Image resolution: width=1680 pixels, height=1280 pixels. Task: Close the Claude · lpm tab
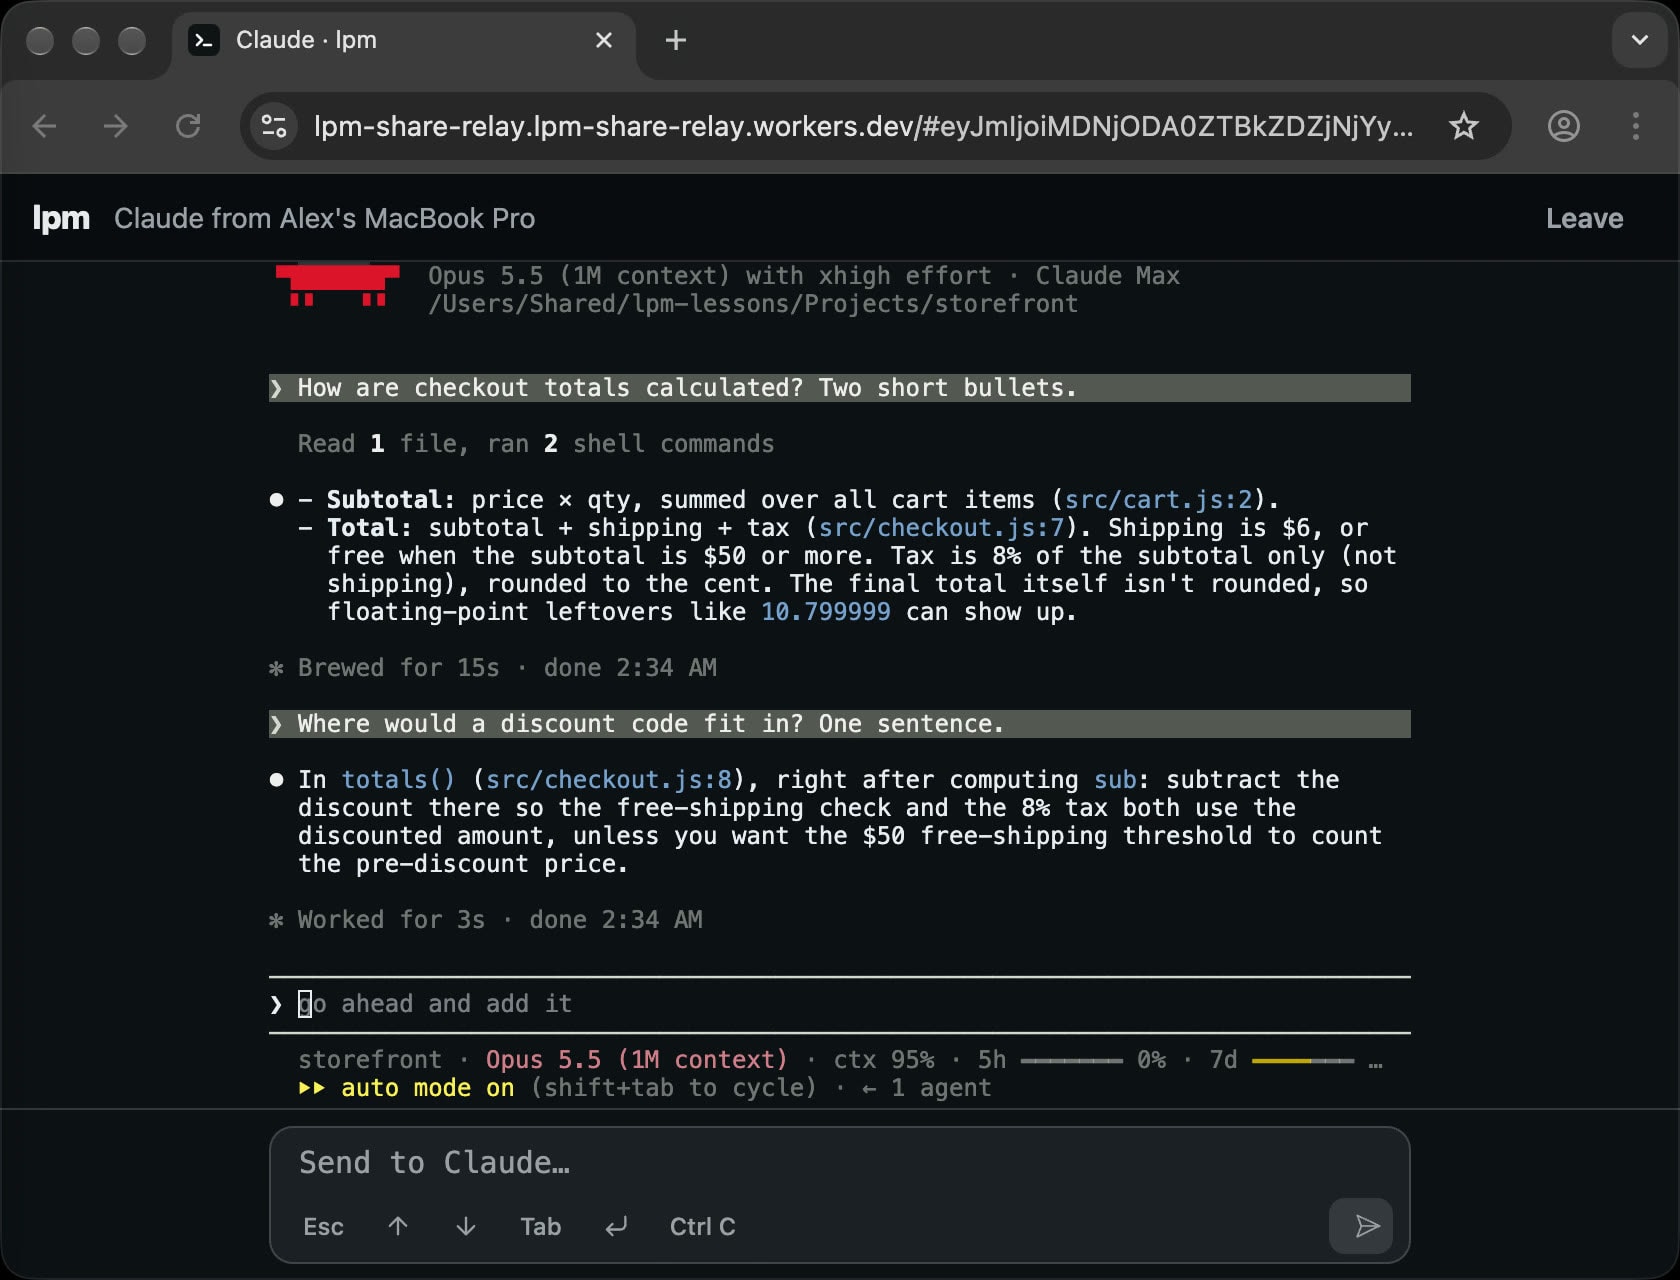(x=604, y=40)
